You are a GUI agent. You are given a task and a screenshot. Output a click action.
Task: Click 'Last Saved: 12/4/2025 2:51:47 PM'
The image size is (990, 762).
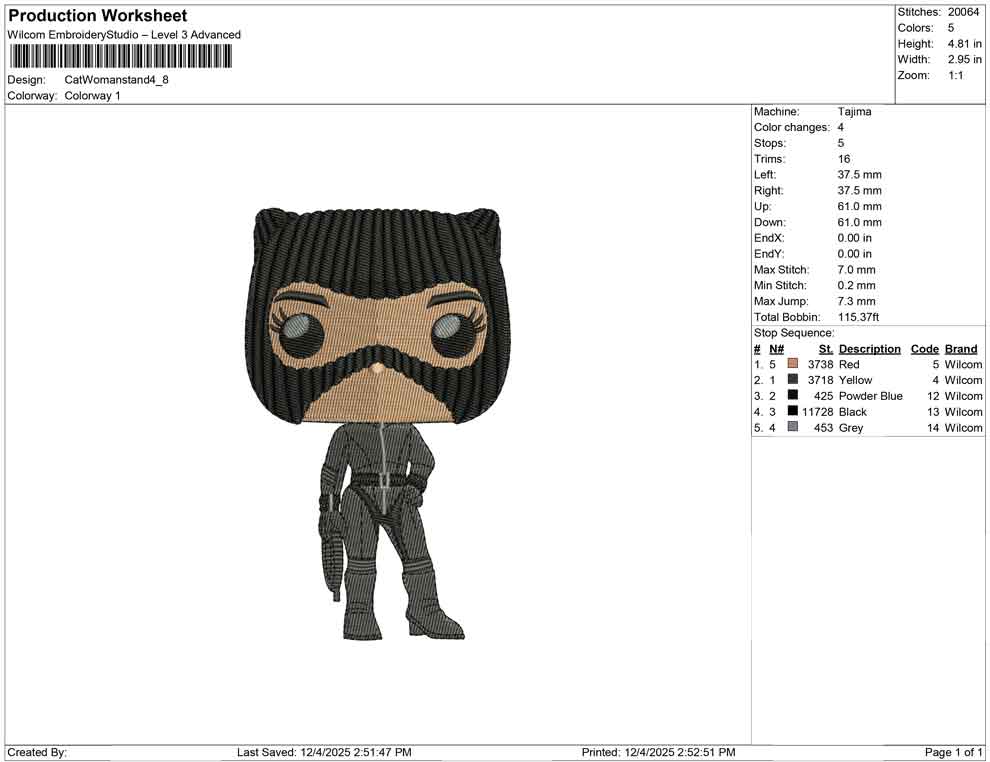click(324, 752)
